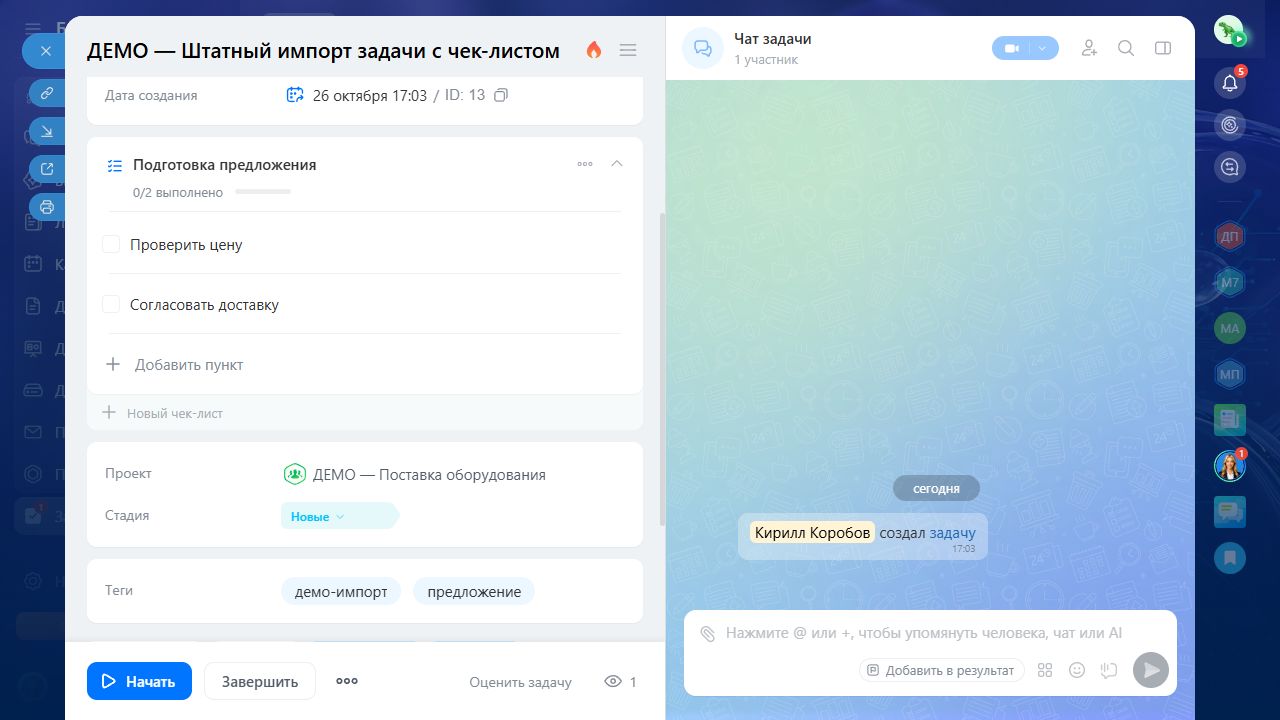
Task: Click the swap-arrows chat bubble icon on the right rail
Action: tap(1230, 167)
